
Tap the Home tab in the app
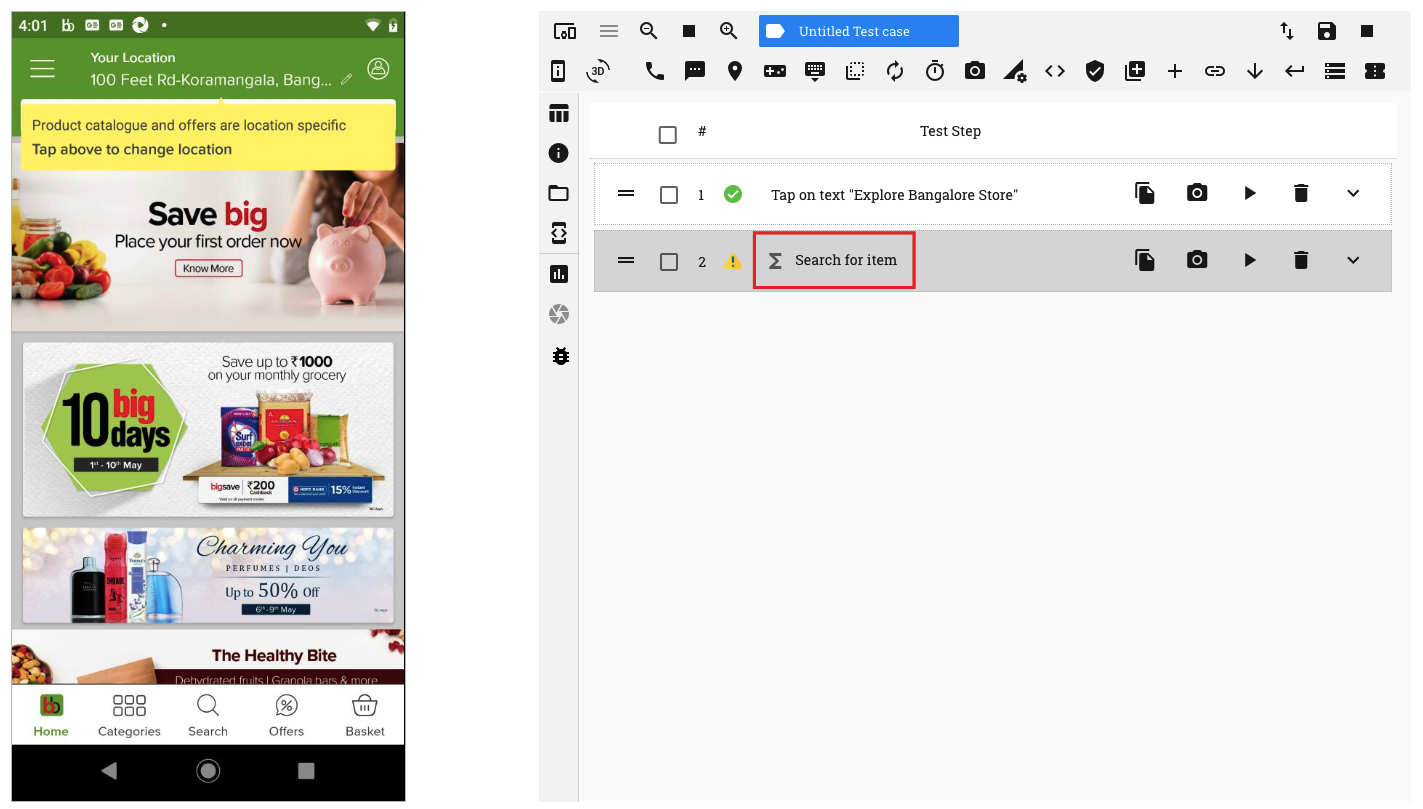pos(51,715)
